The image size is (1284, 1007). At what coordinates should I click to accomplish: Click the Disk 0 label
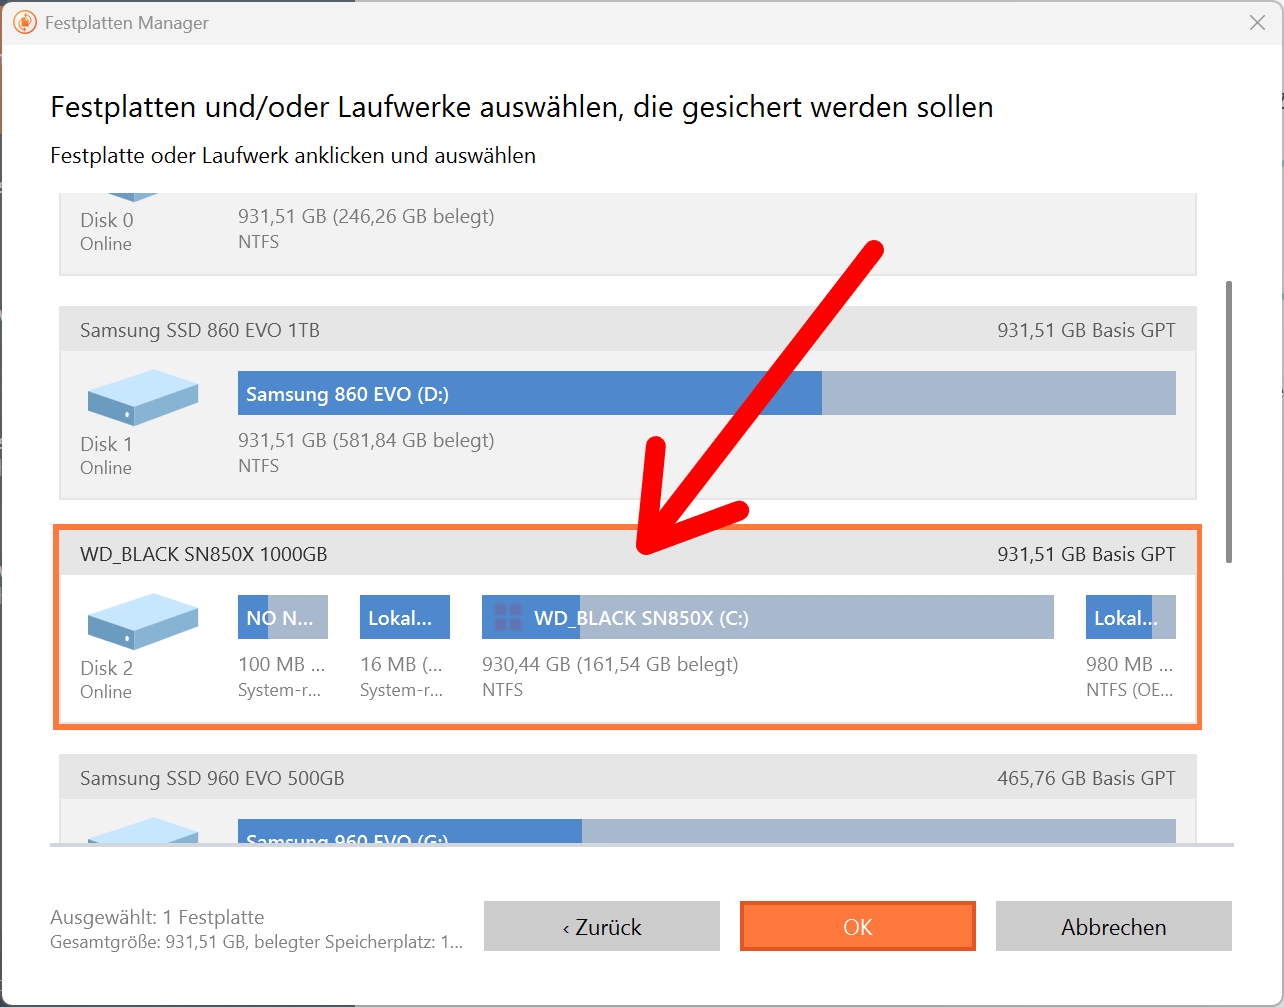click(106, 220)
